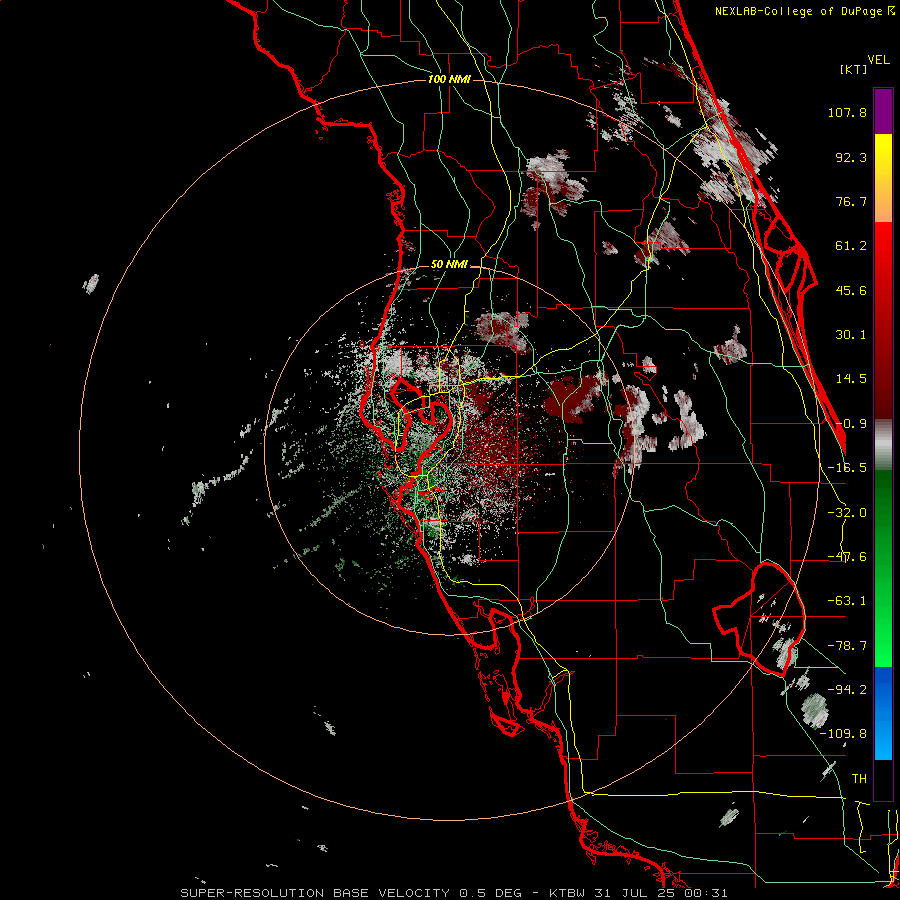Select the 107.8 value on velocity scale

point(847,112)
